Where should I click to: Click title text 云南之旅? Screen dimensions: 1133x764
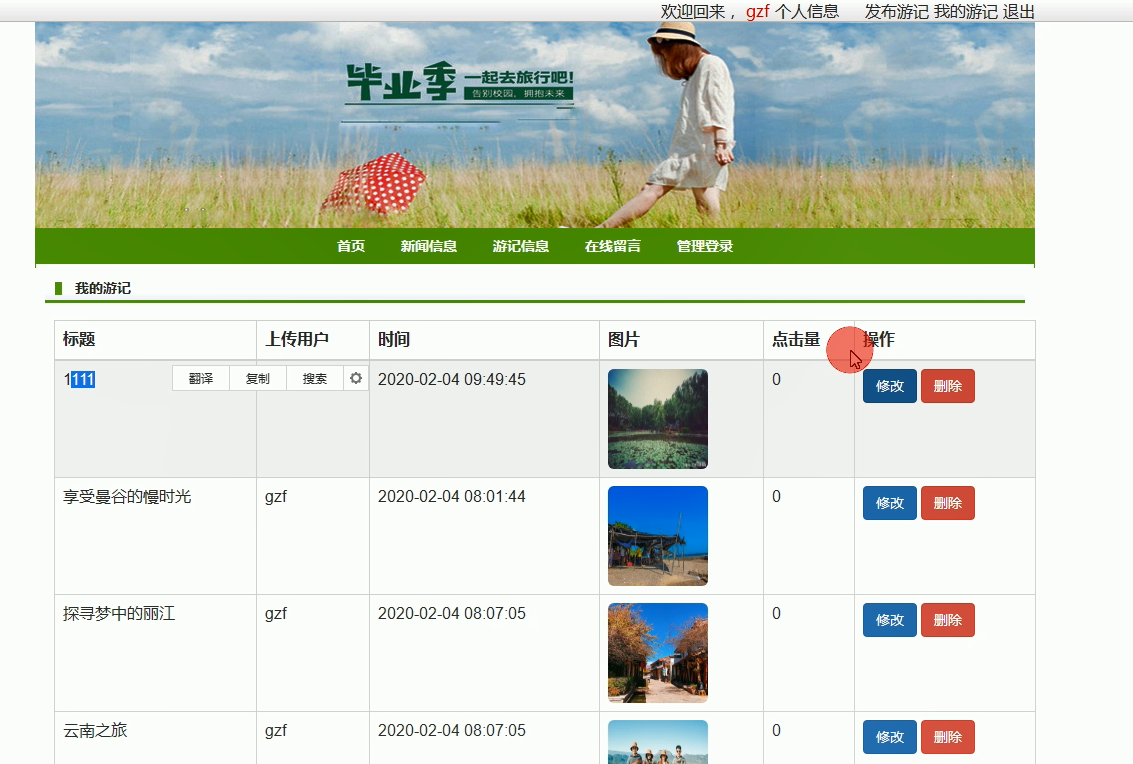(x=95, y=731)
